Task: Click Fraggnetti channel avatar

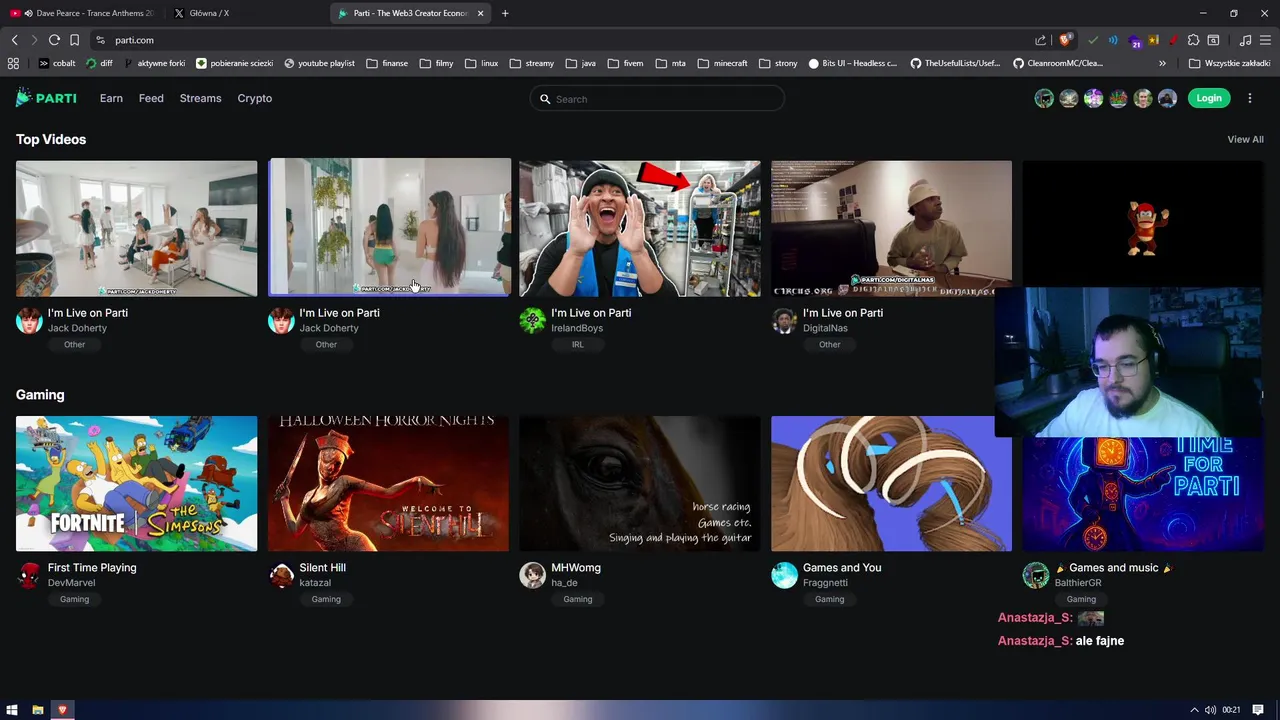Action: pyautogui.click(x=784, y=575)
